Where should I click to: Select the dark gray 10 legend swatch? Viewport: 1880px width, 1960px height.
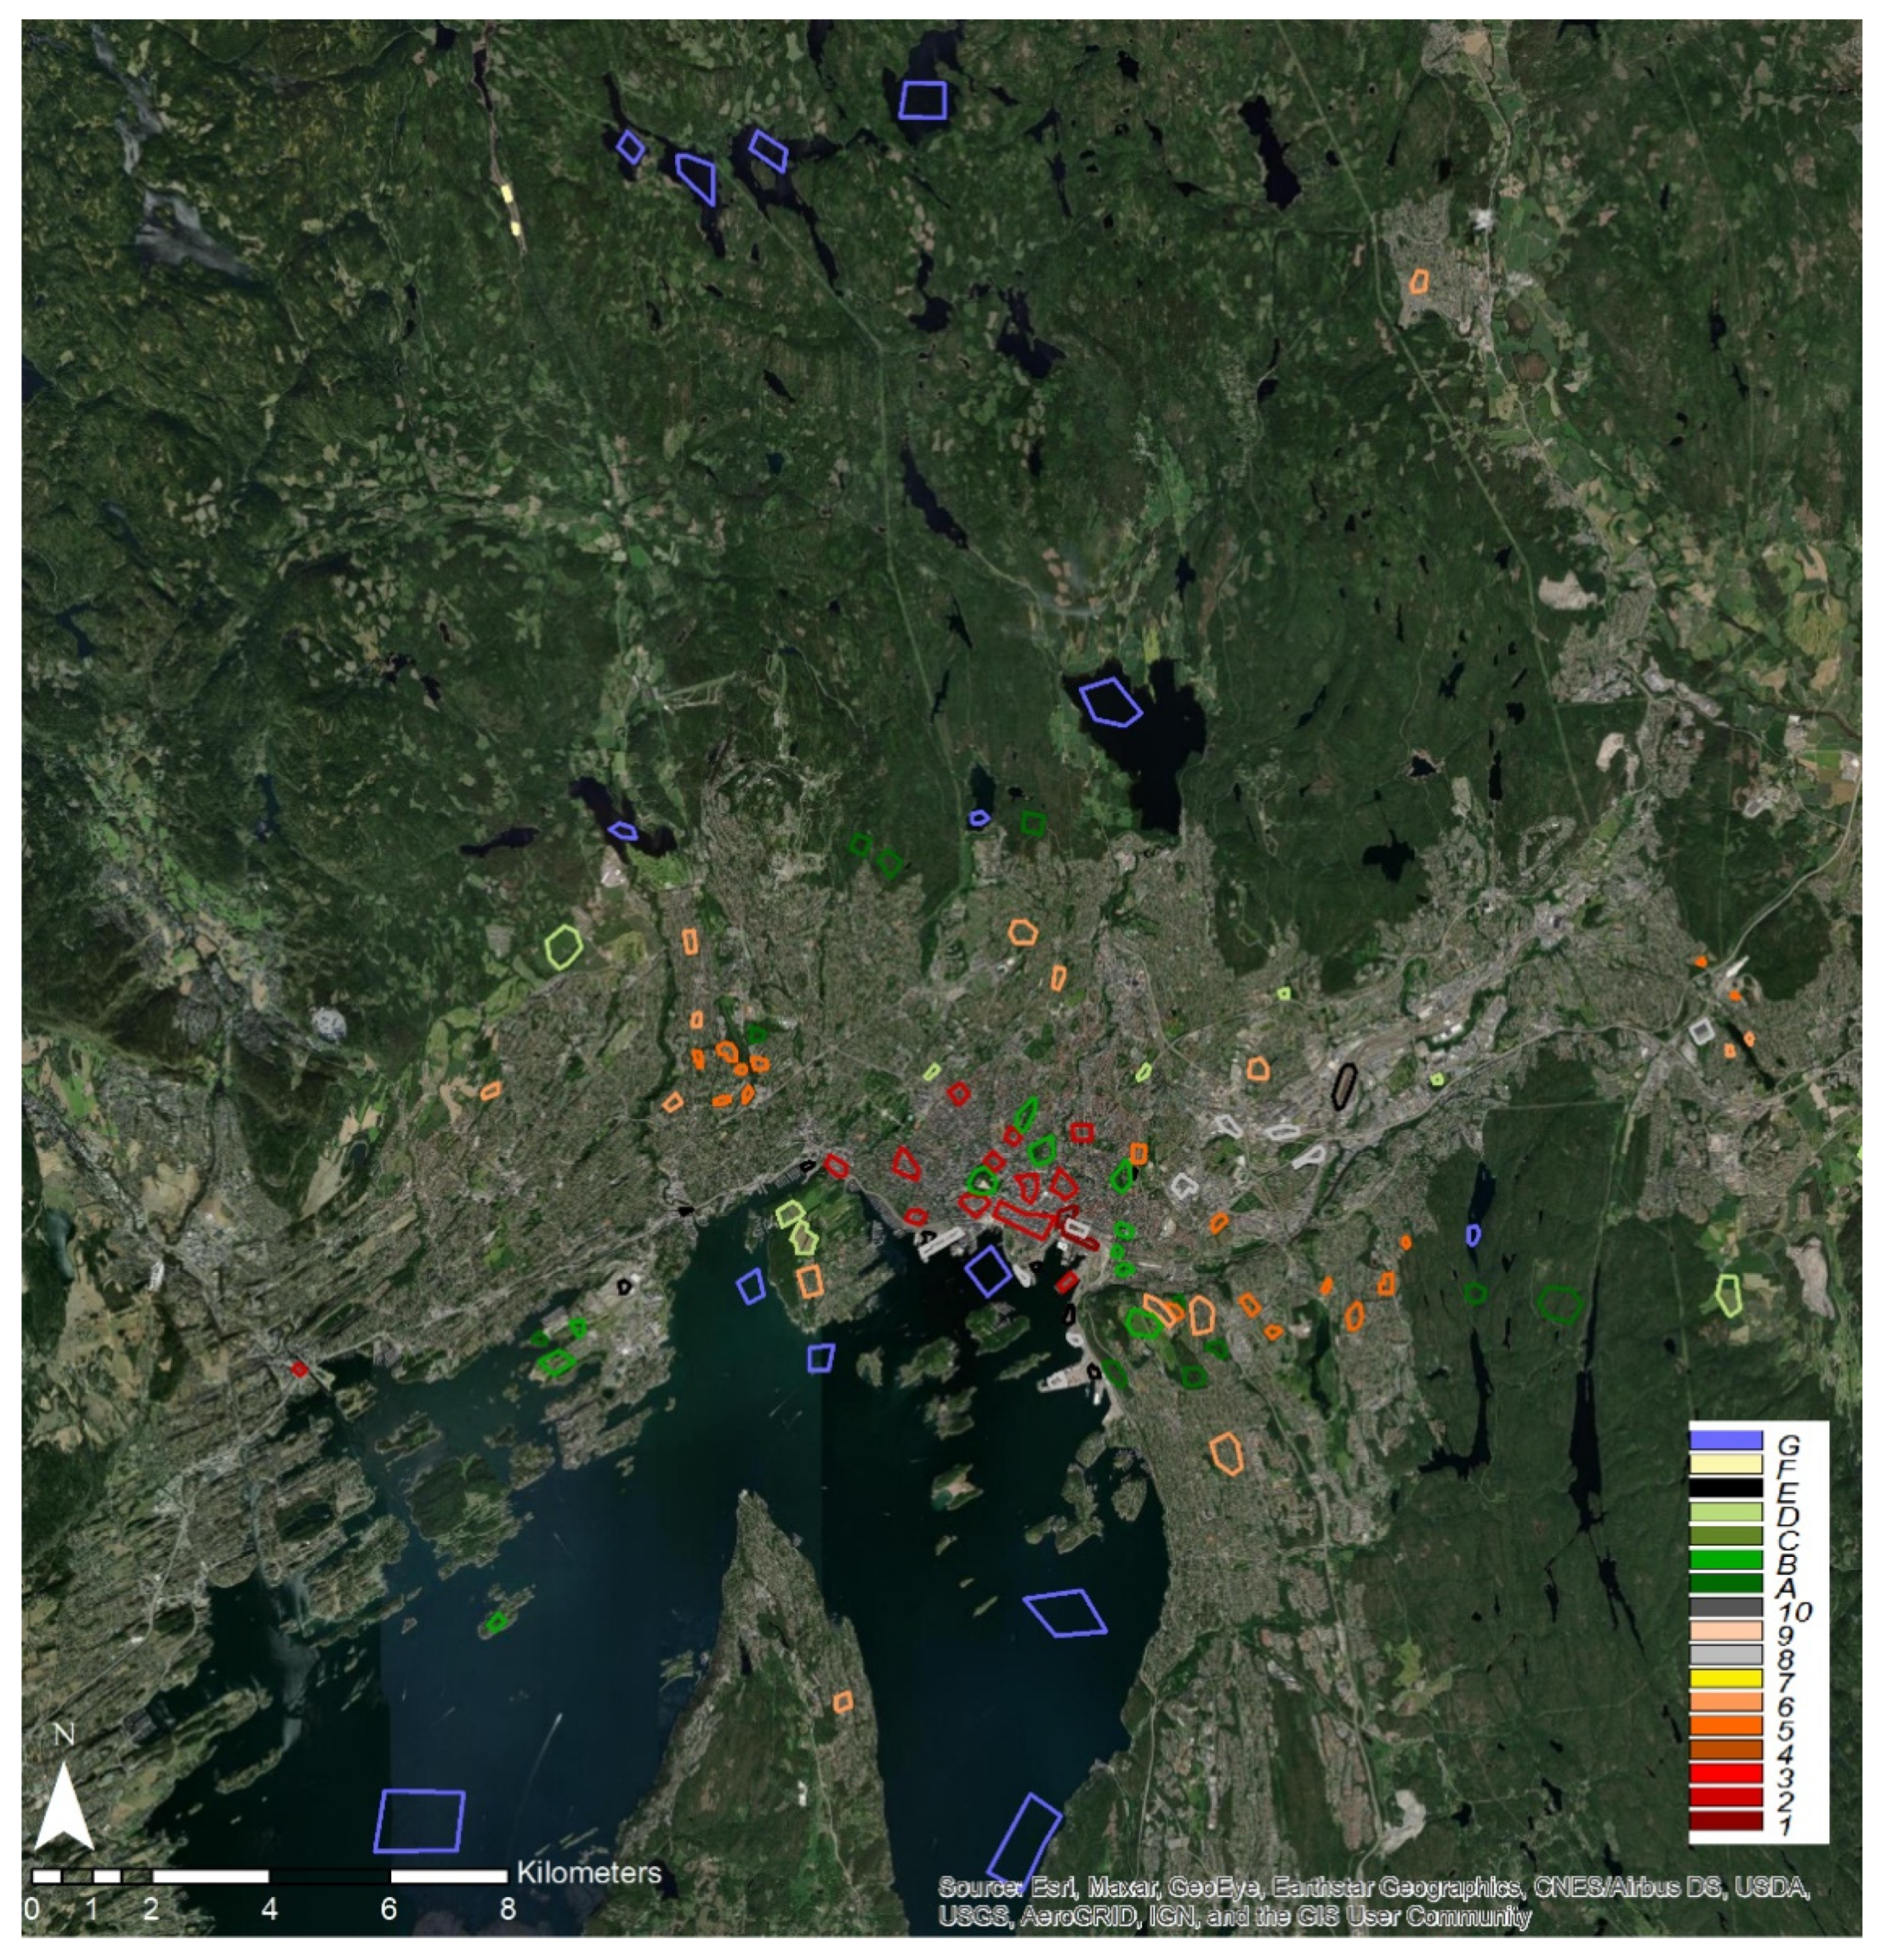pyautogui.click(x=1725, y=1607)
